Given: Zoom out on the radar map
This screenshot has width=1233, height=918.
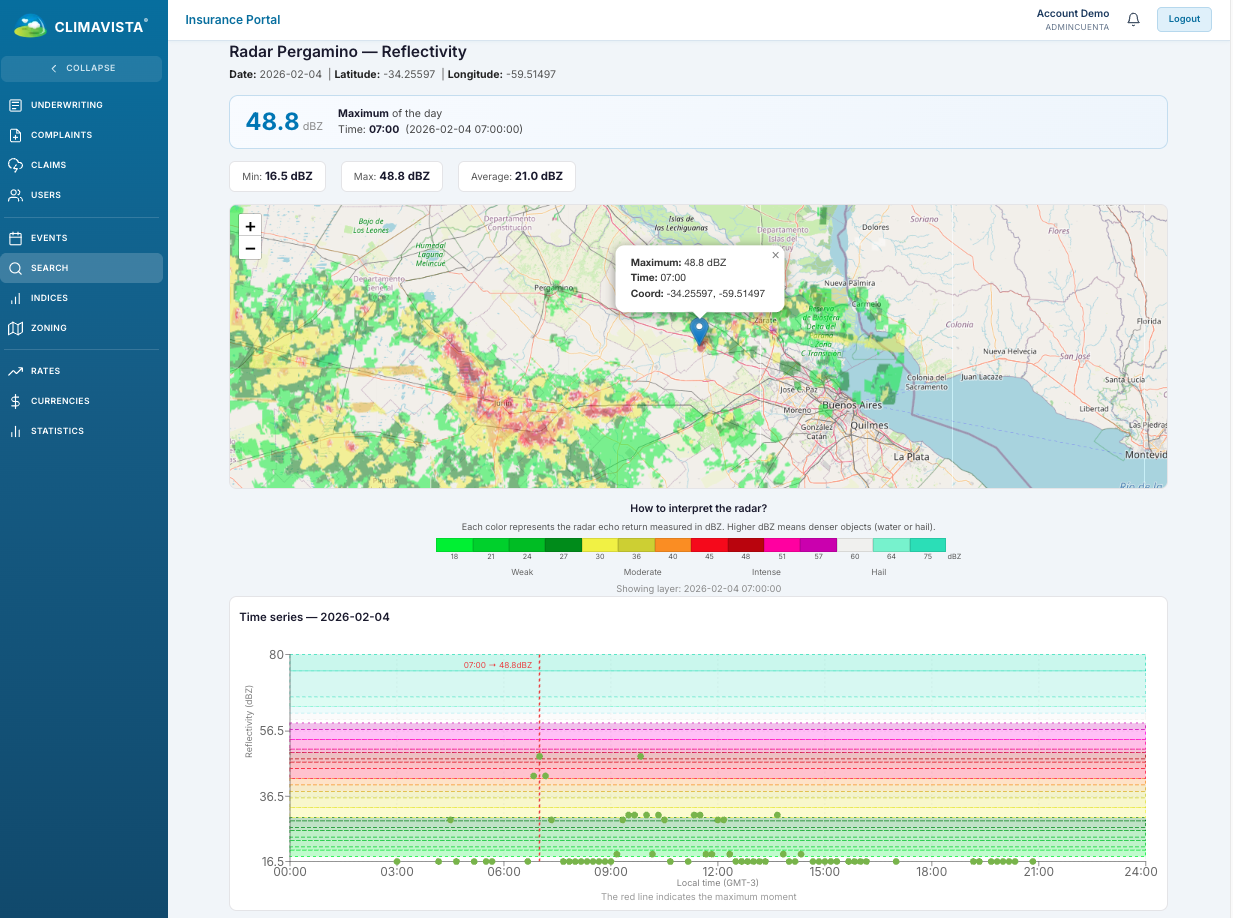Looking at the screenshot, I should tap(249, 248).
